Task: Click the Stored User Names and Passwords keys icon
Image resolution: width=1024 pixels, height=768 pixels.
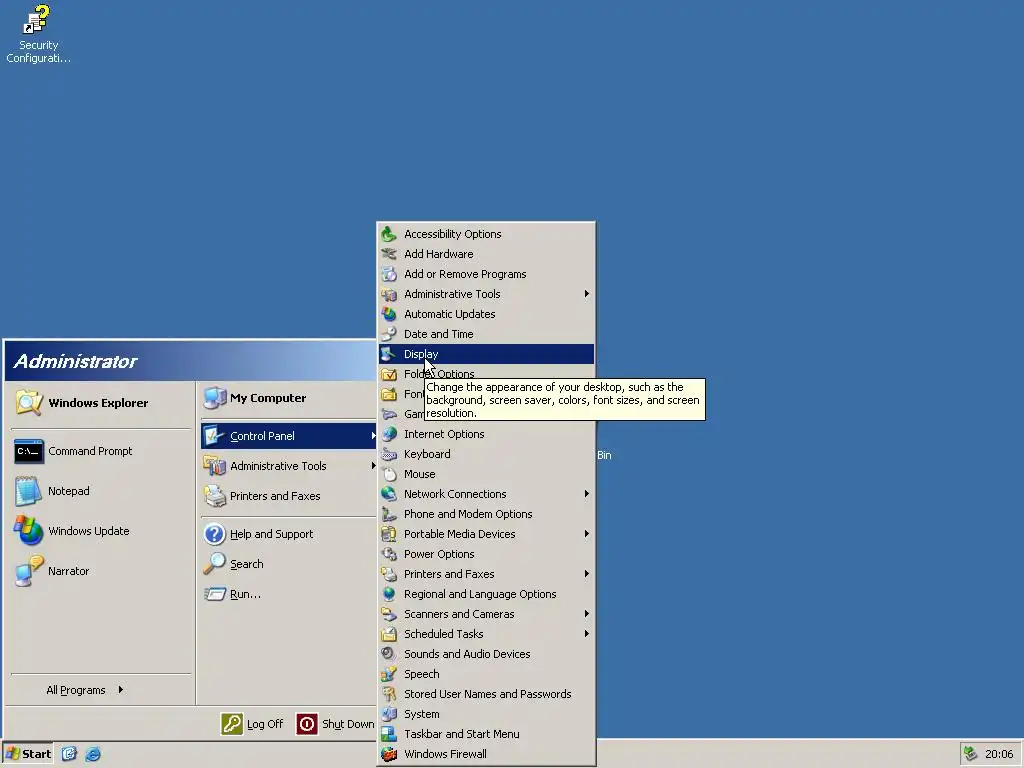Action: click(389, 694)
